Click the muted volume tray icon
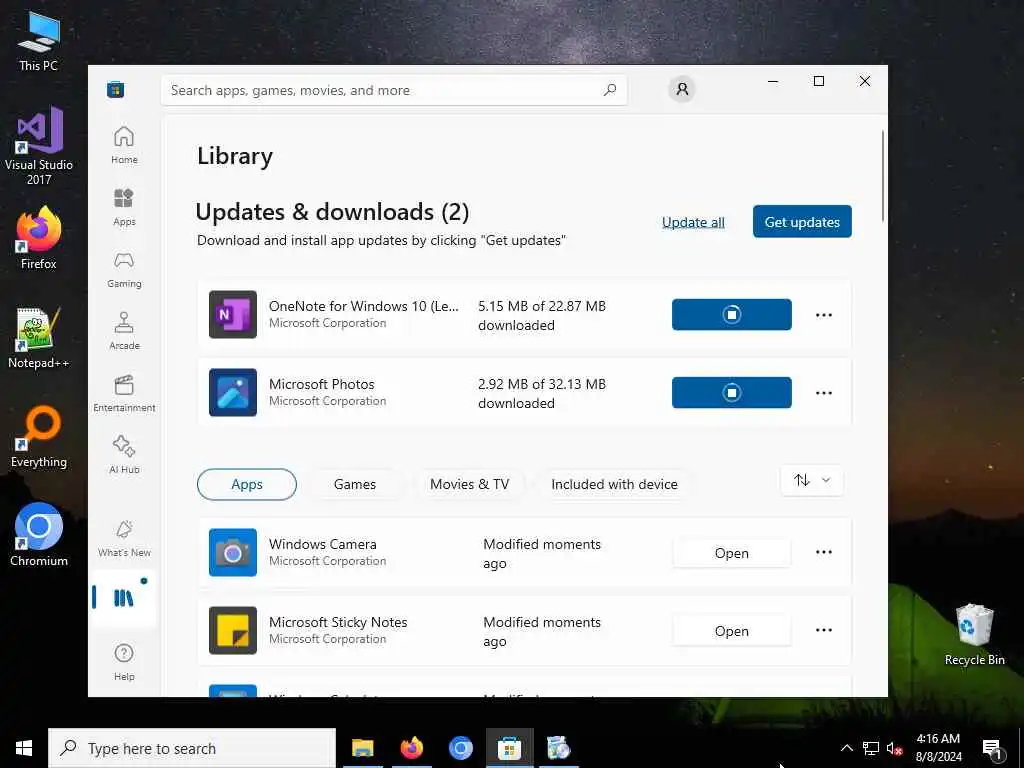1024x768 pixels. click(894, 748)
